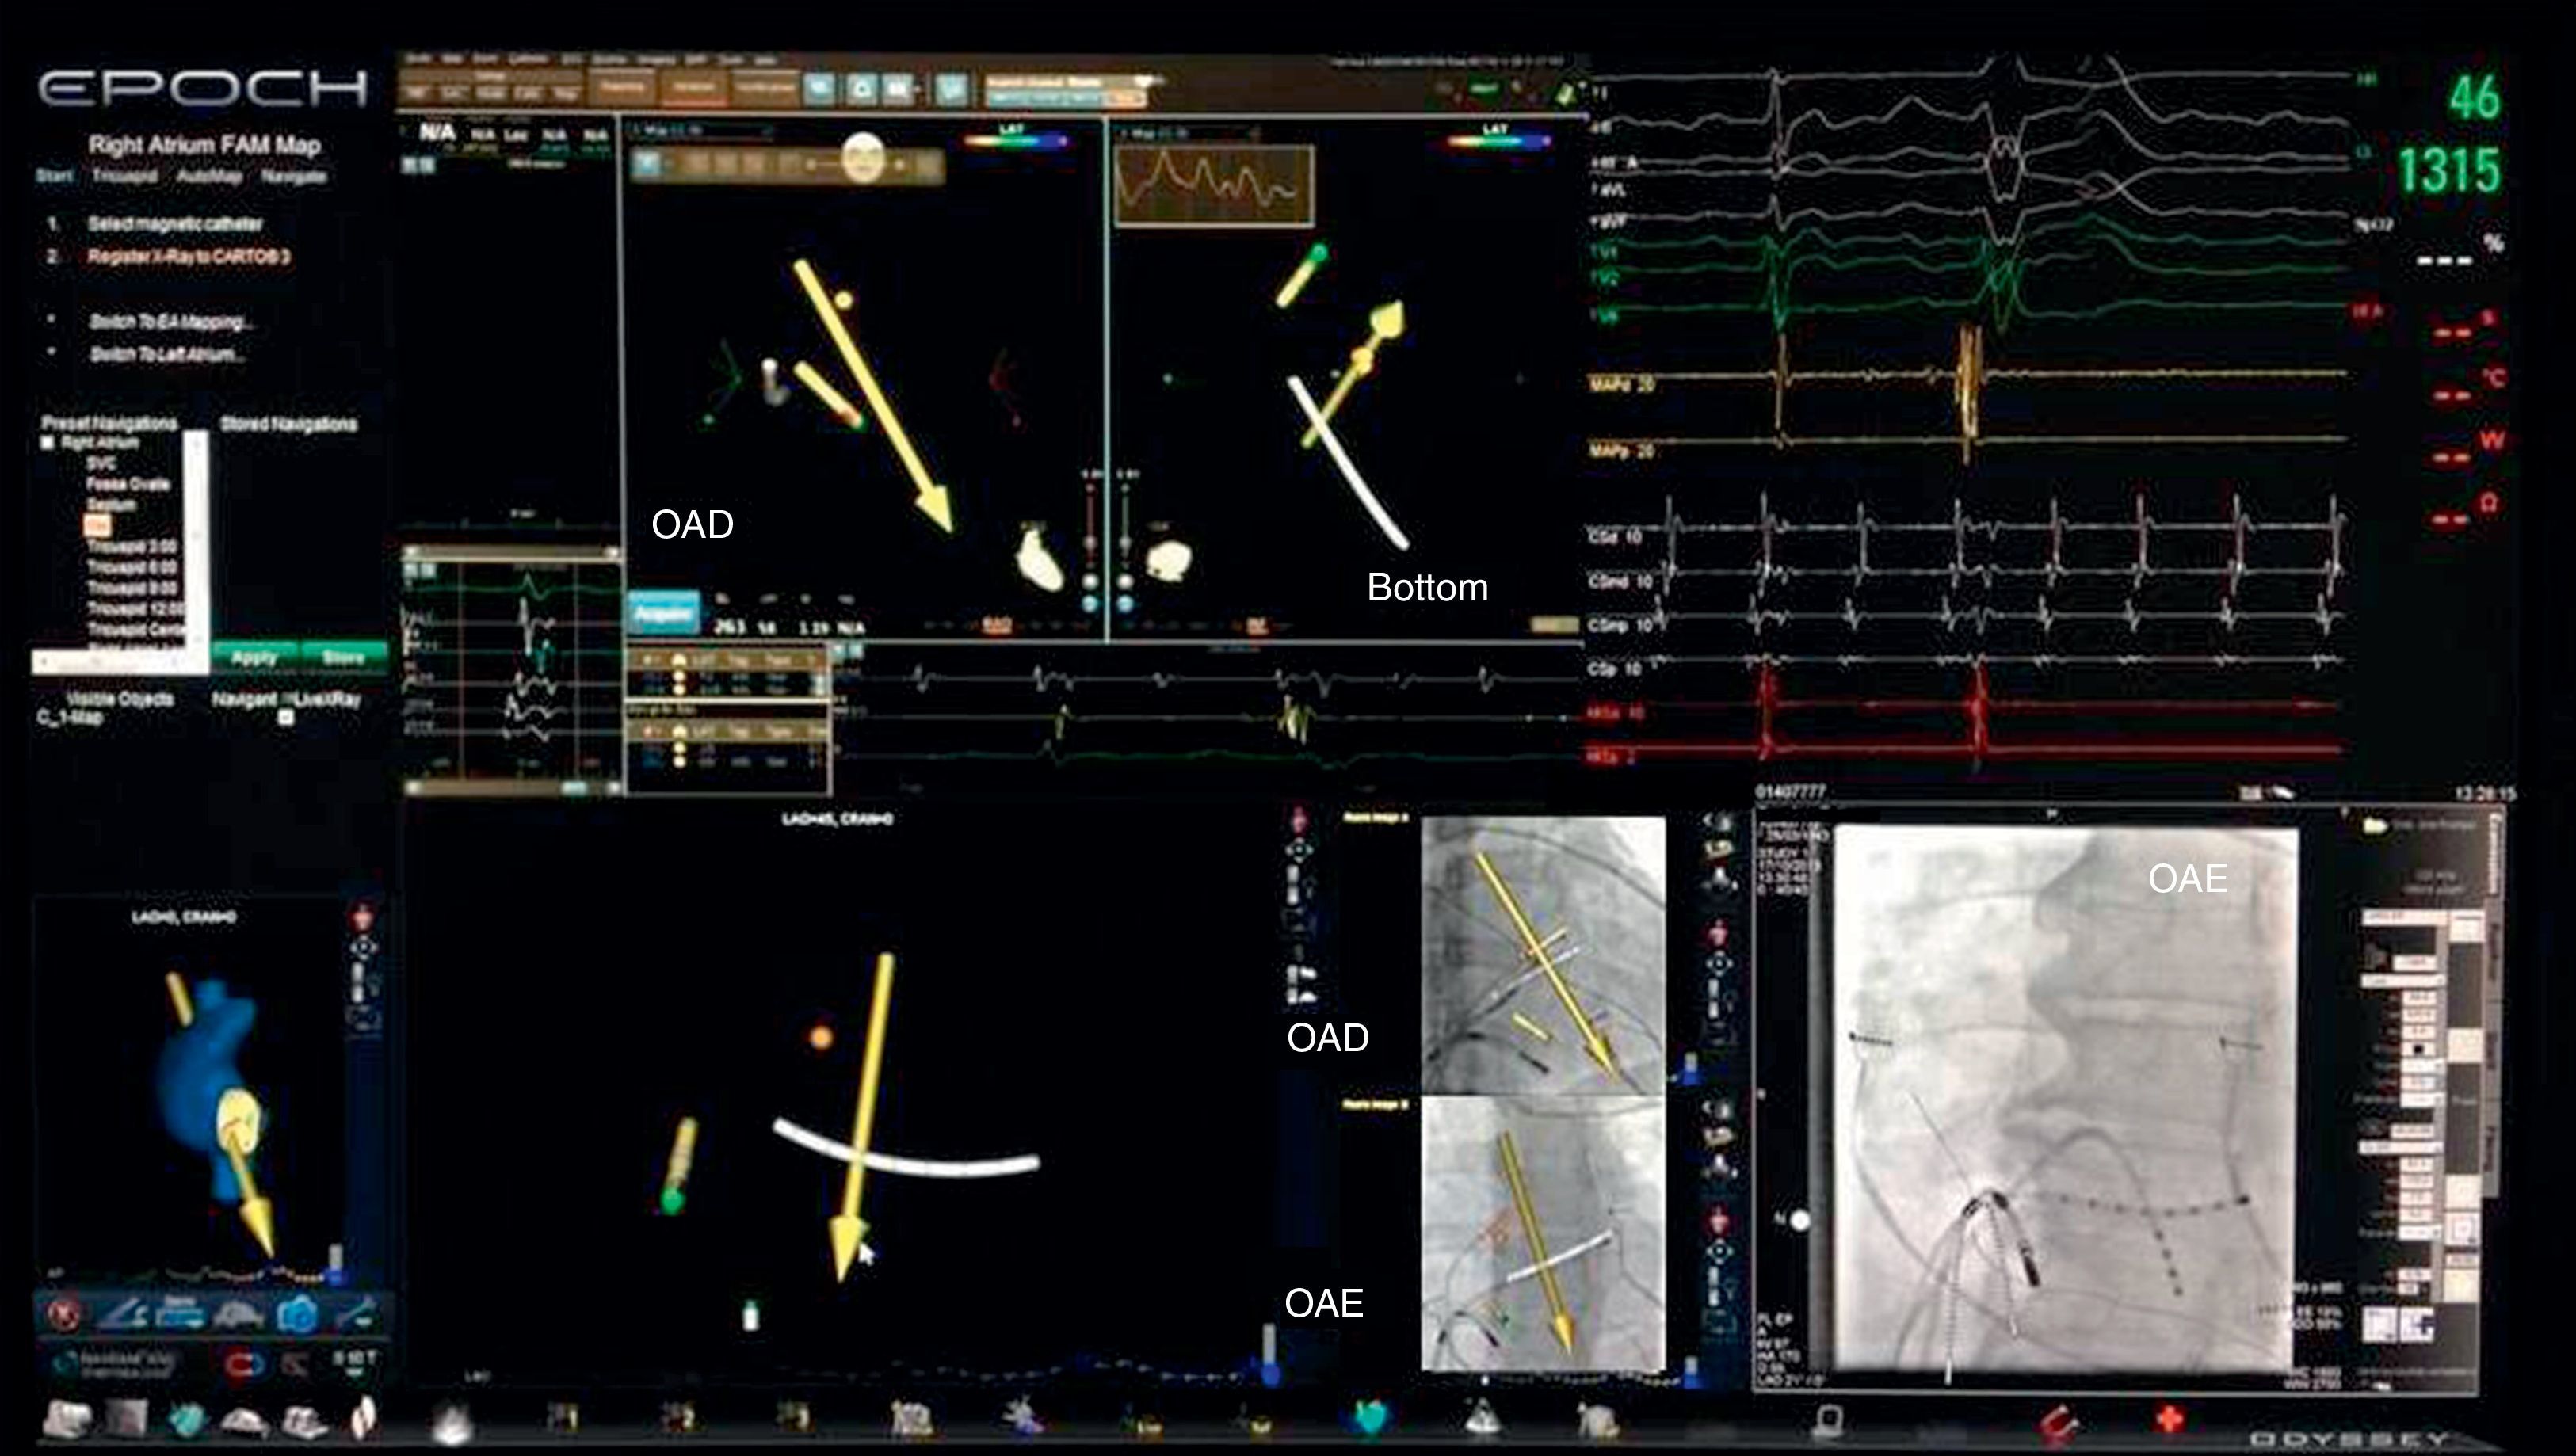This screenshot has height=1456, width=2576.
Task: Click the red magnet icon in bottom-right bar
Action: [2058, 1420]
